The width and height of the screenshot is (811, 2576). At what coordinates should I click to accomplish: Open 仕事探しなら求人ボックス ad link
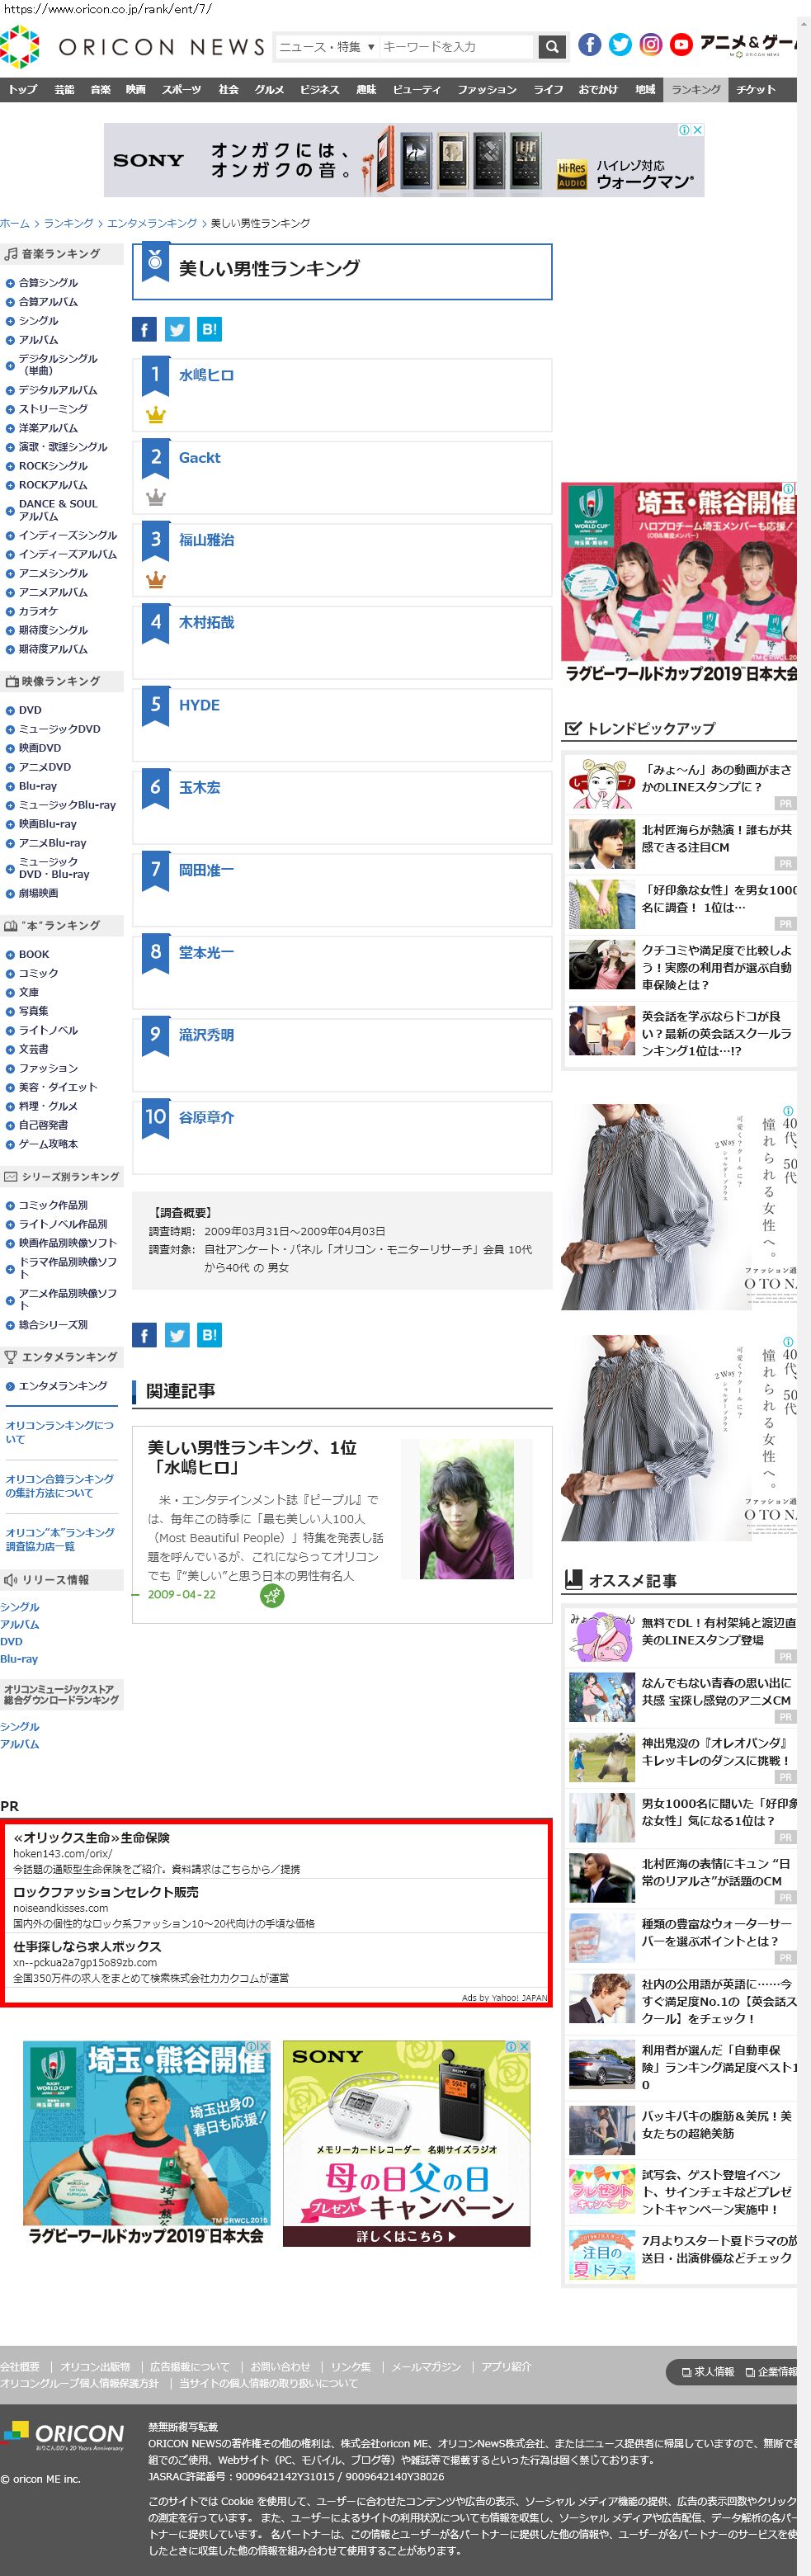87,1947
